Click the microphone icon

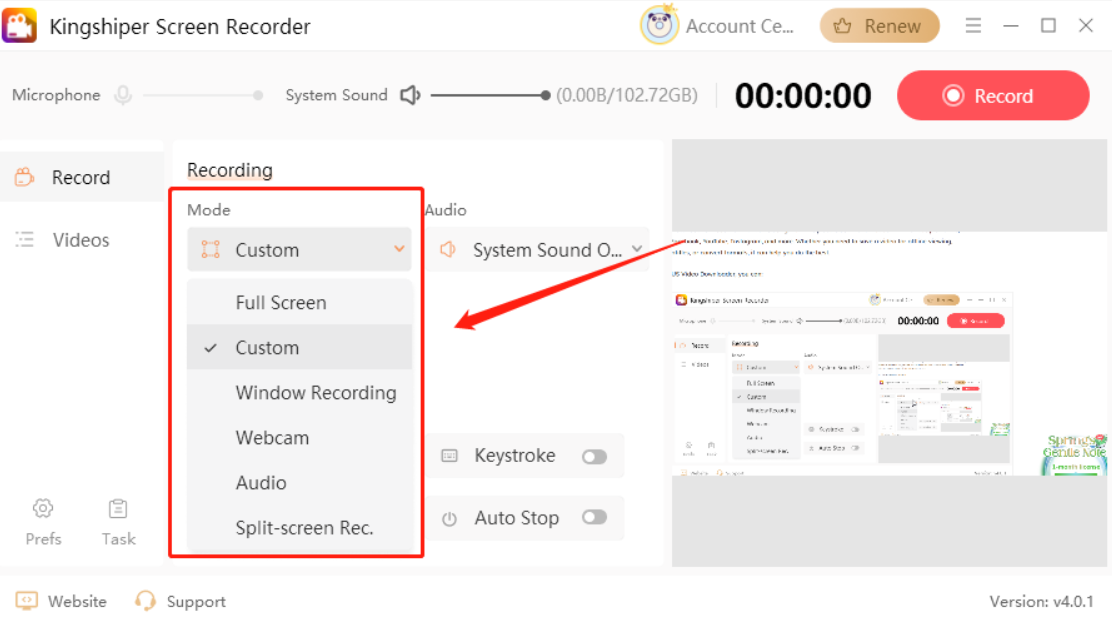point(123,96)
